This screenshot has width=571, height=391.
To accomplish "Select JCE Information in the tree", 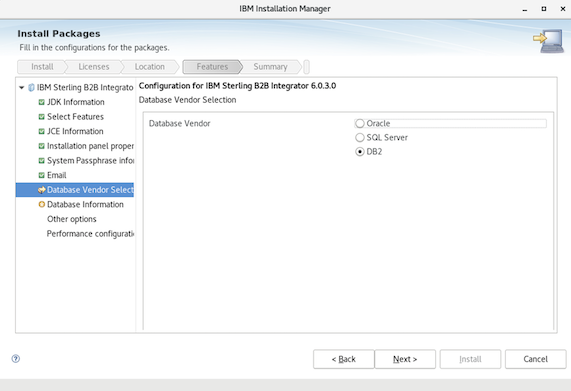I will tap(75, 131).
